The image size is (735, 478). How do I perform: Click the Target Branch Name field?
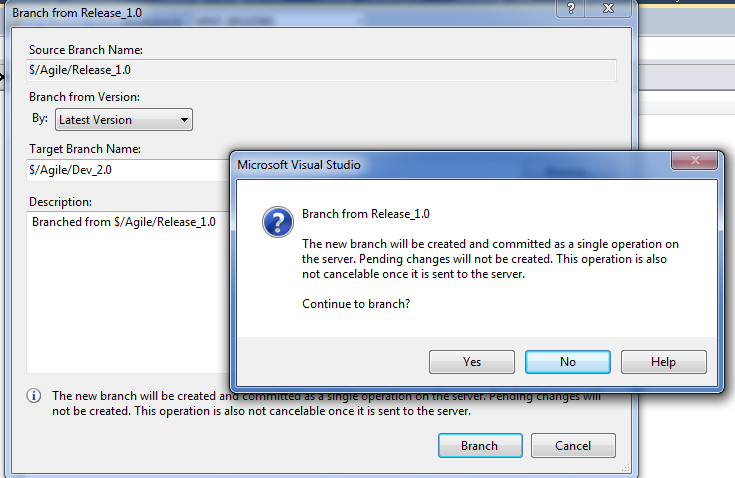pos(128,170)
